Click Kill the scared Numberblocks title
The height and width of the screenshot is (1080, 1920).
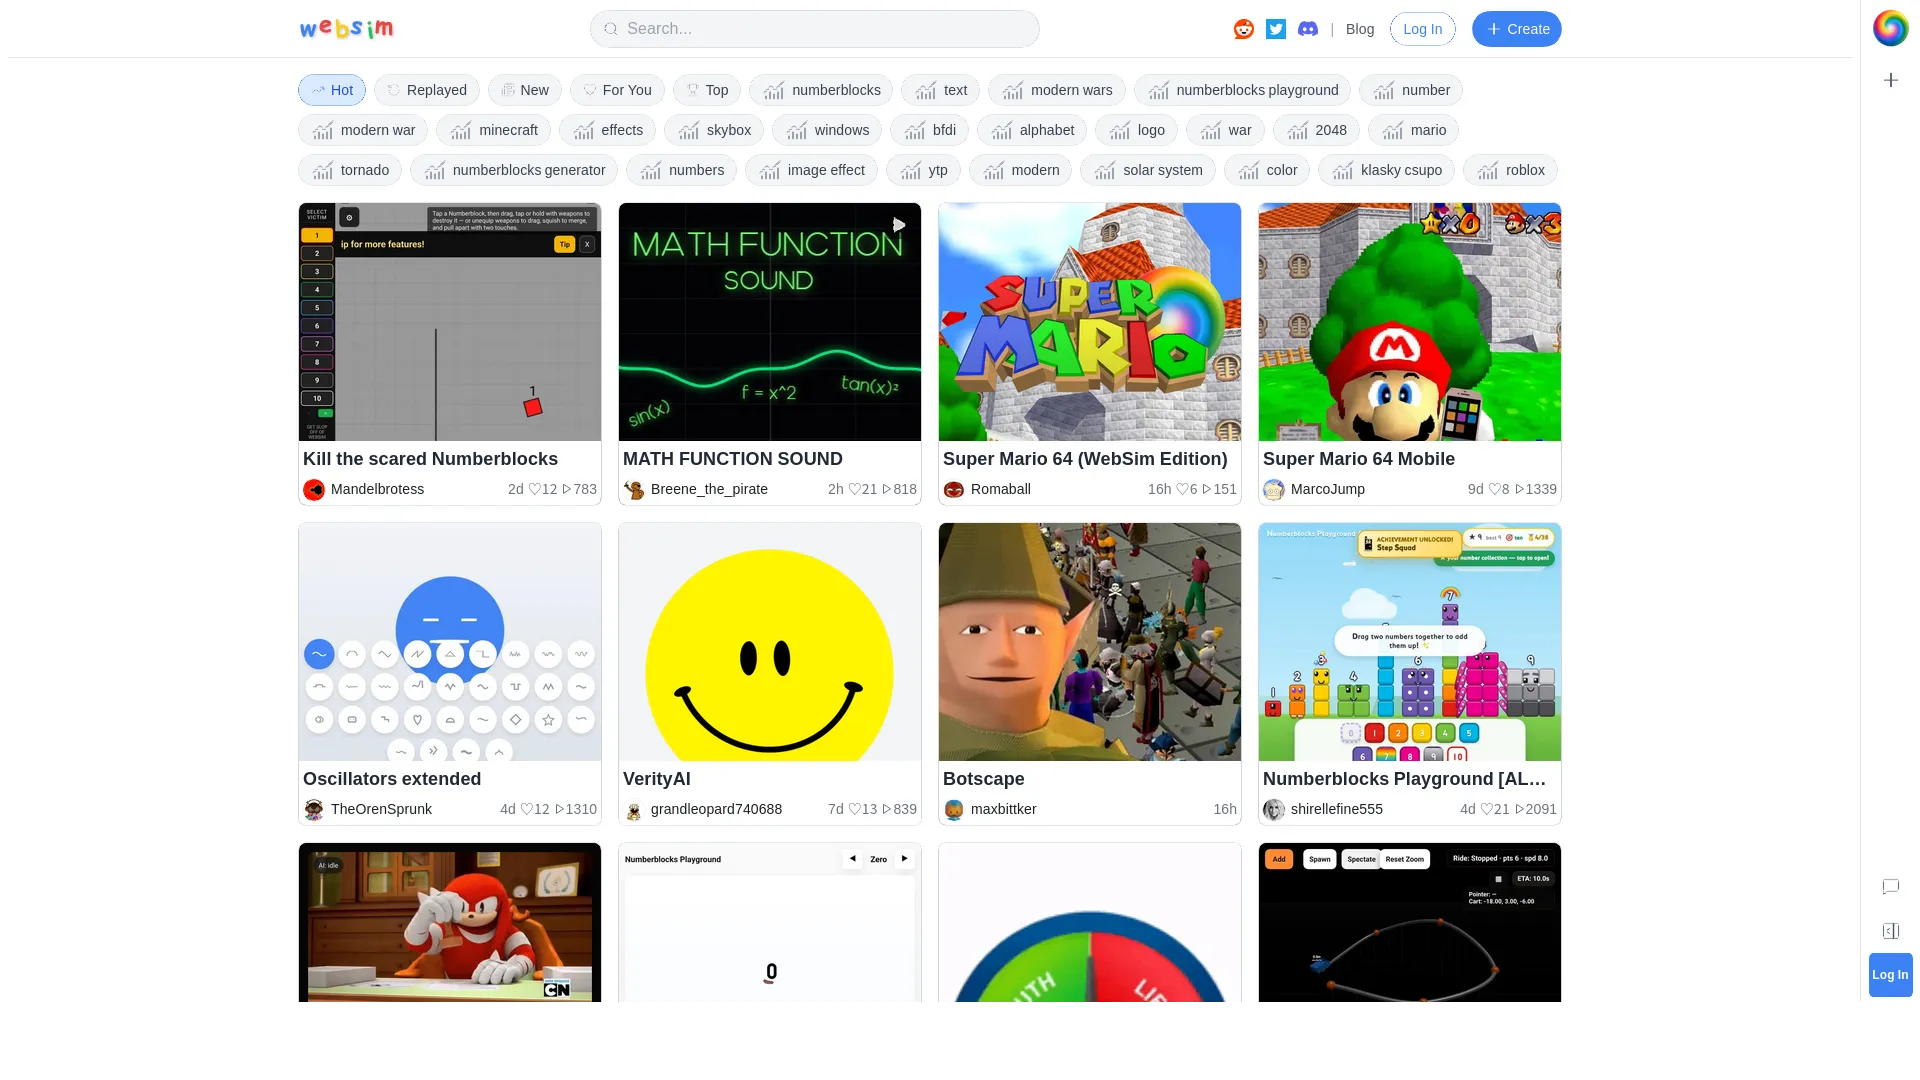pos(430,459)
